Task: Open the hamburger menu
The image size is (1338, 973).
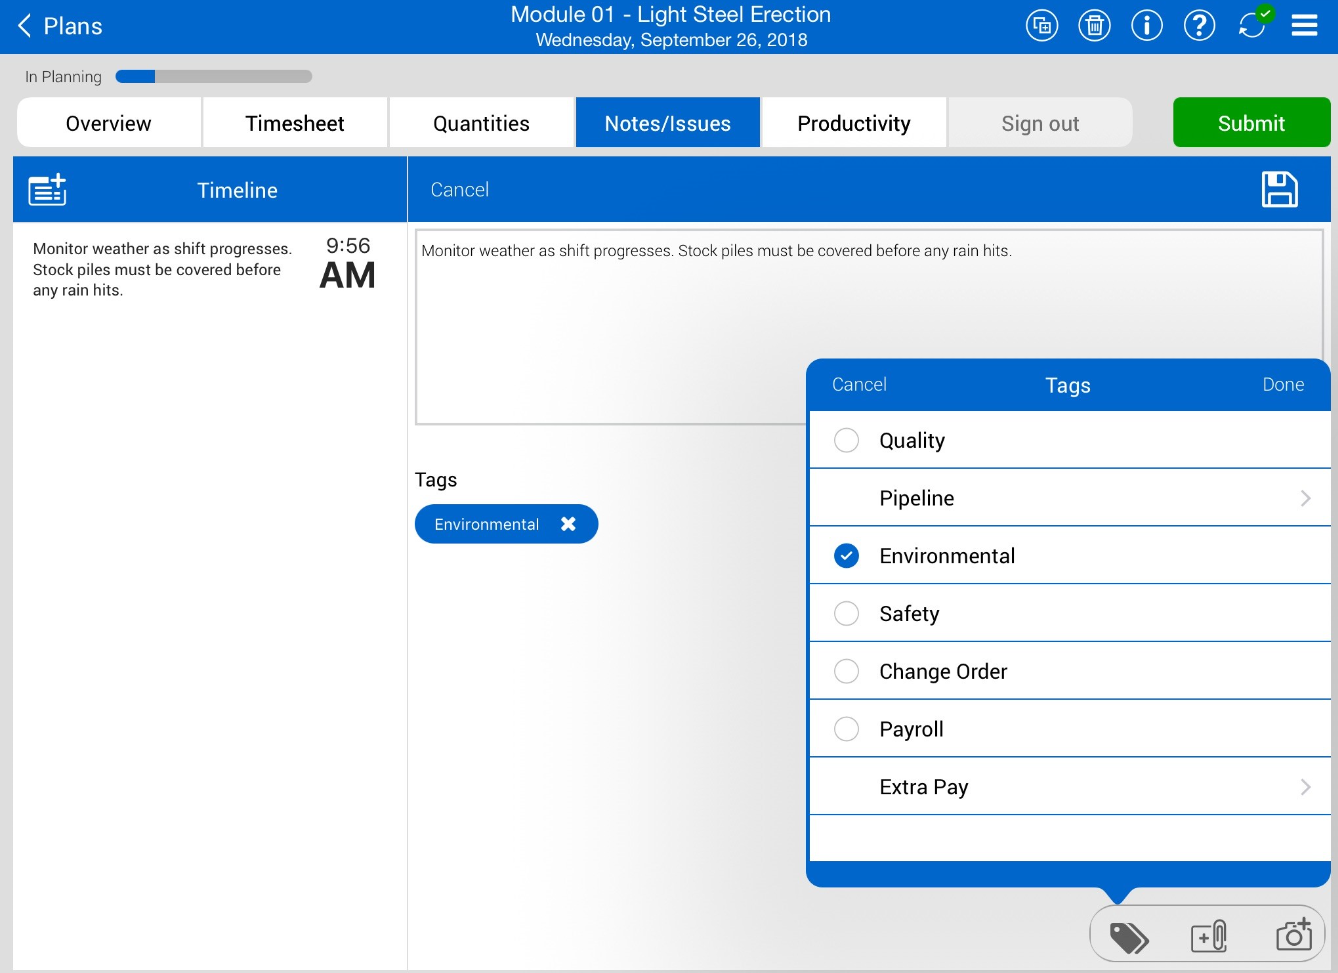Action: [x=1304, y=26]
